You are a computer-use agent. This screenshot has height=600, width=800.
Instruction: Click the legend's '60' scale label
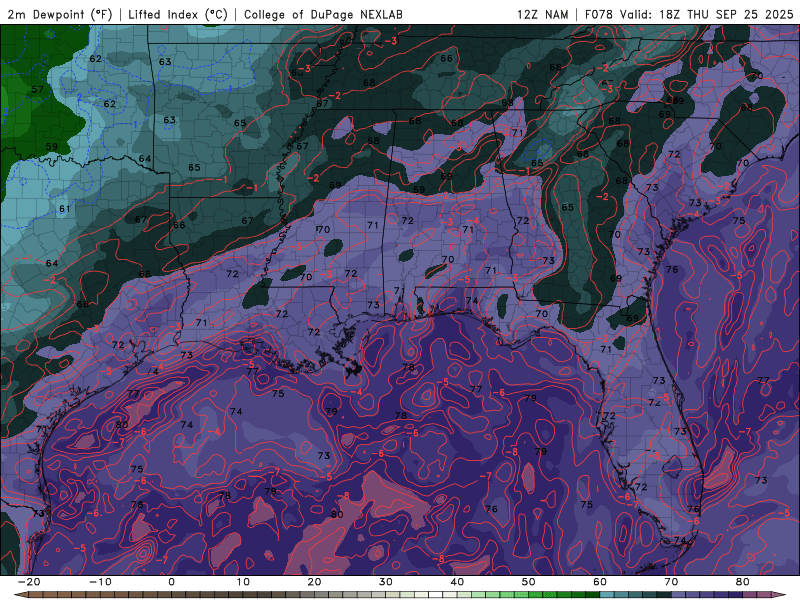[600, 582]
